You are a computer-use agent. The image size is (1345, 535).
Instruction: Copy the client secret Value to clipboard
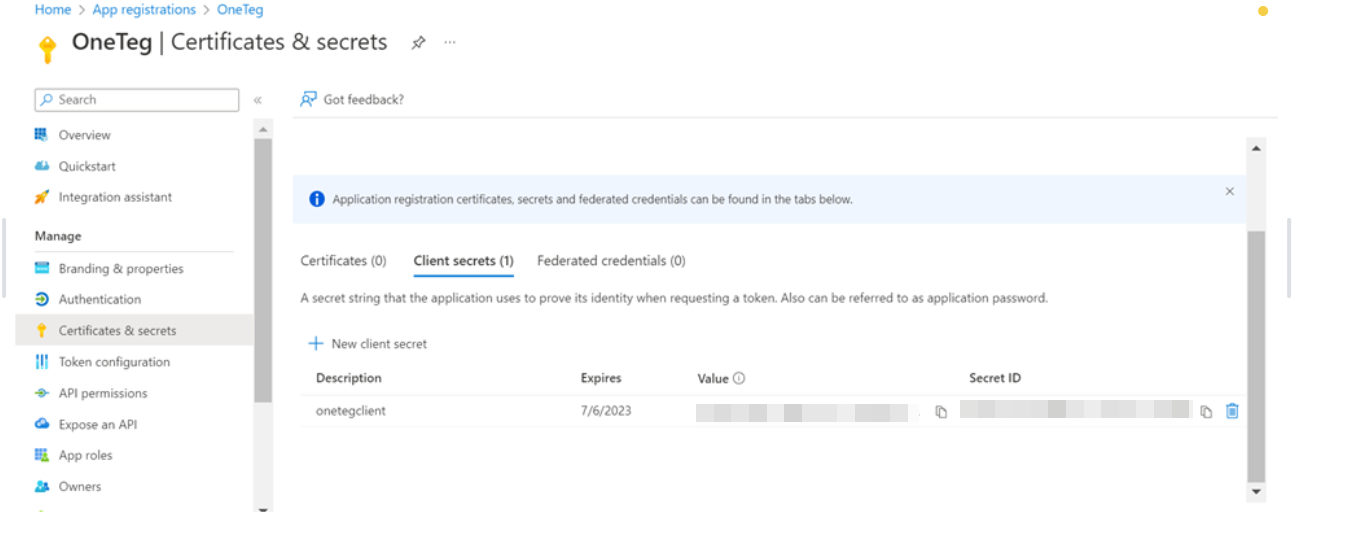941,412
